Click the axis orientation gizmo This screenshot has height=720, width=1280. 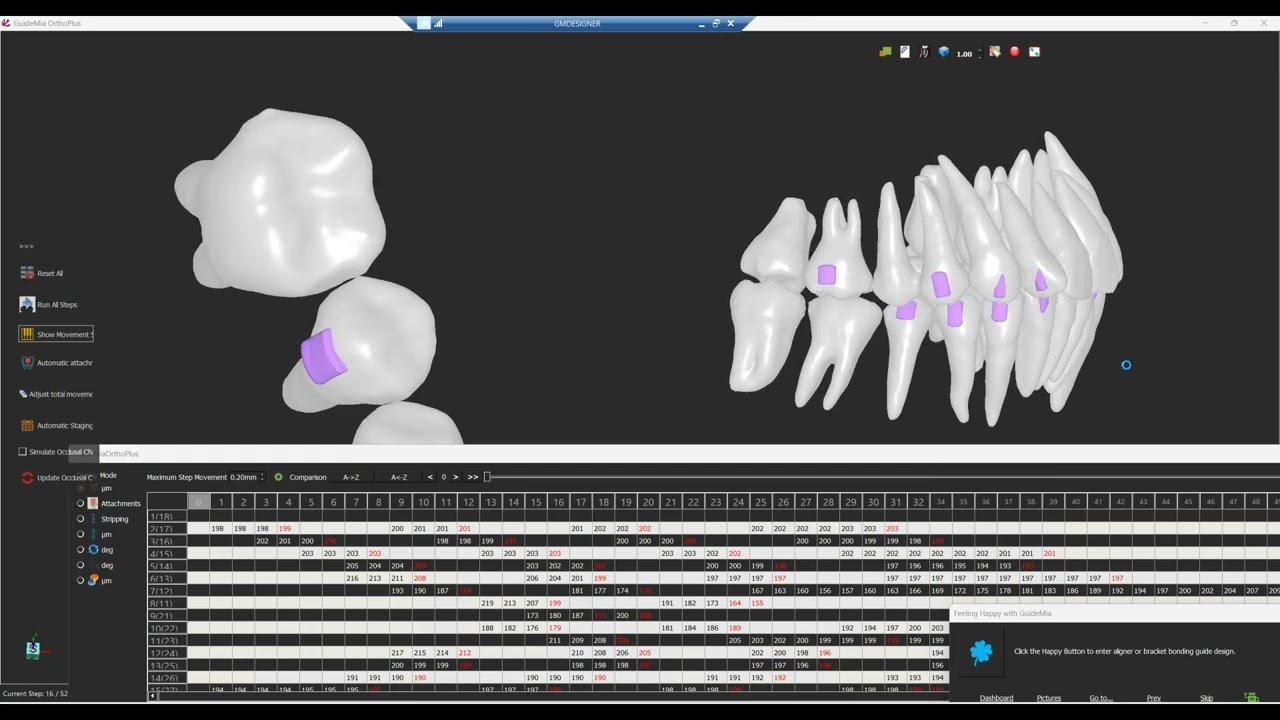click(35, 648)
